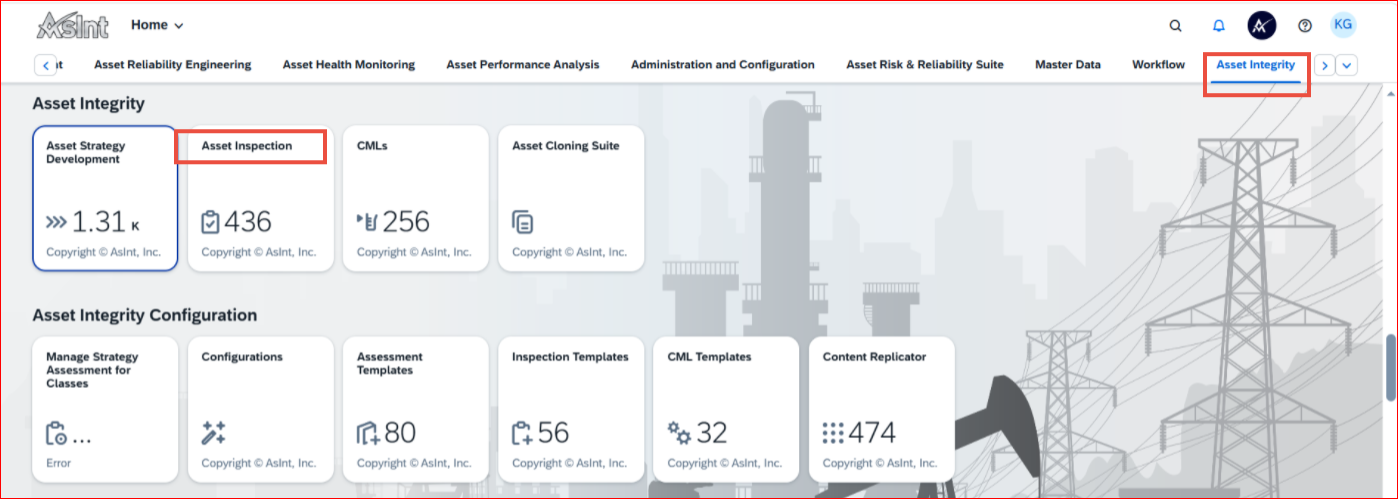Switch to Asset Performance Analysis tab

coord(523,64)
